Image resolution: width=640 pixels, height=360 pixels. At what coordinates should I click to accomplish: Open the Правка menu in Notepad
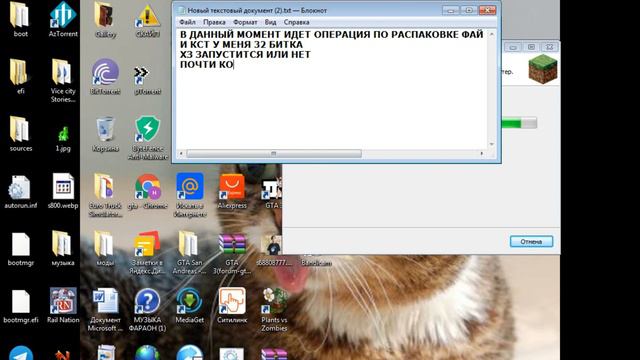214,22
